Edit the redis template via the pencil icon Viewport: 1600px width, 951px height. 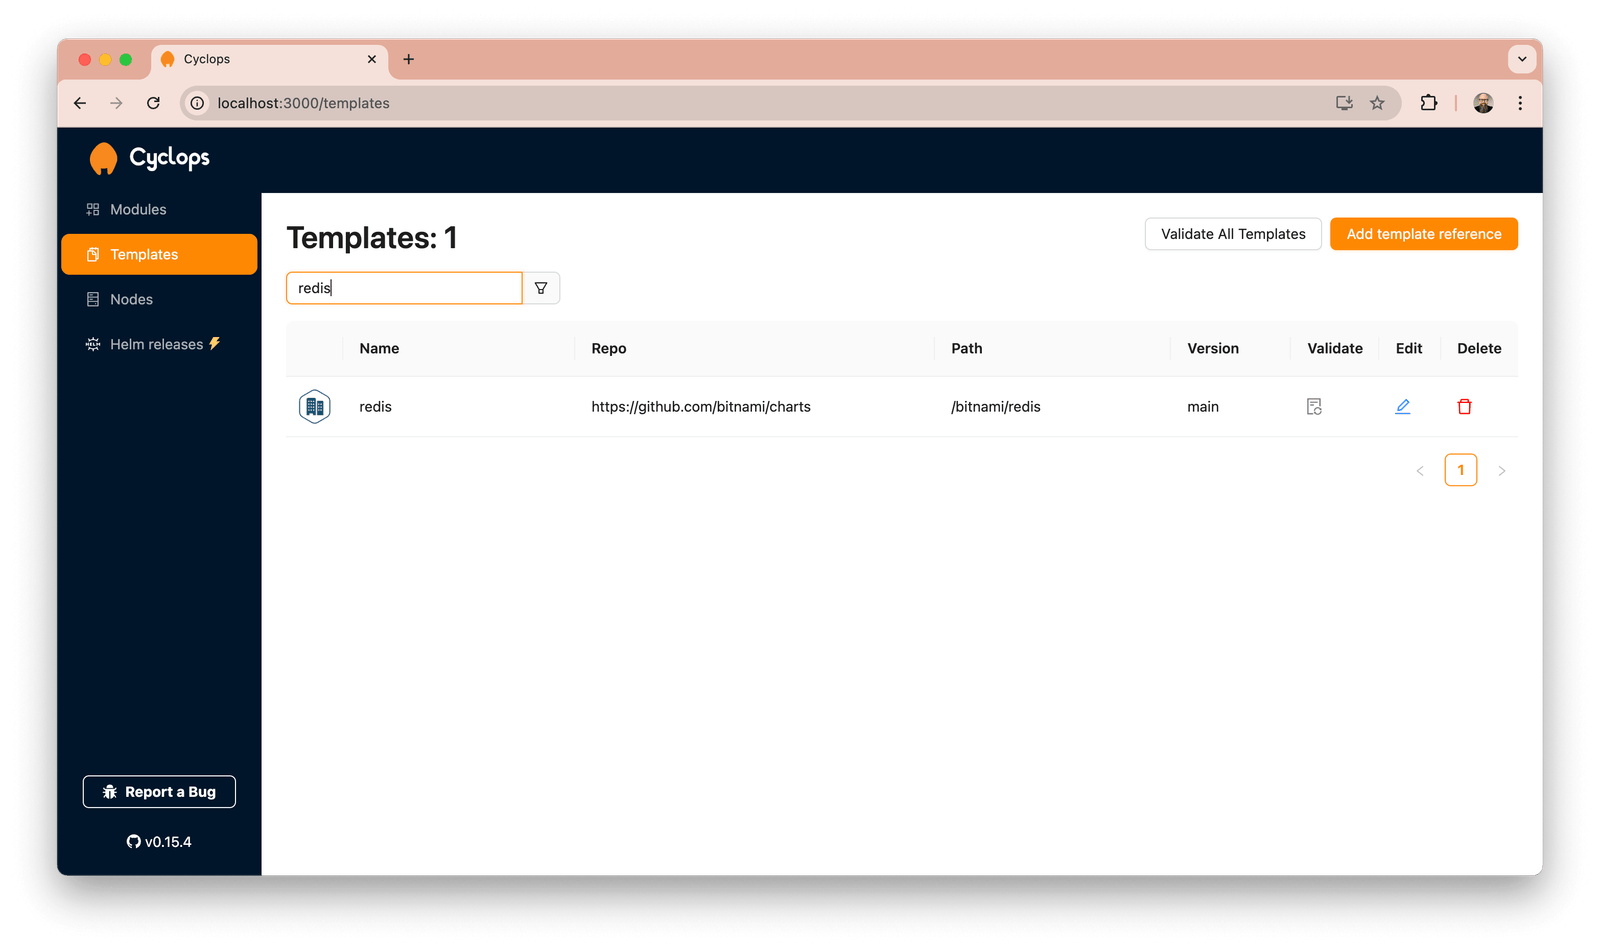(x=1402, y=406)
